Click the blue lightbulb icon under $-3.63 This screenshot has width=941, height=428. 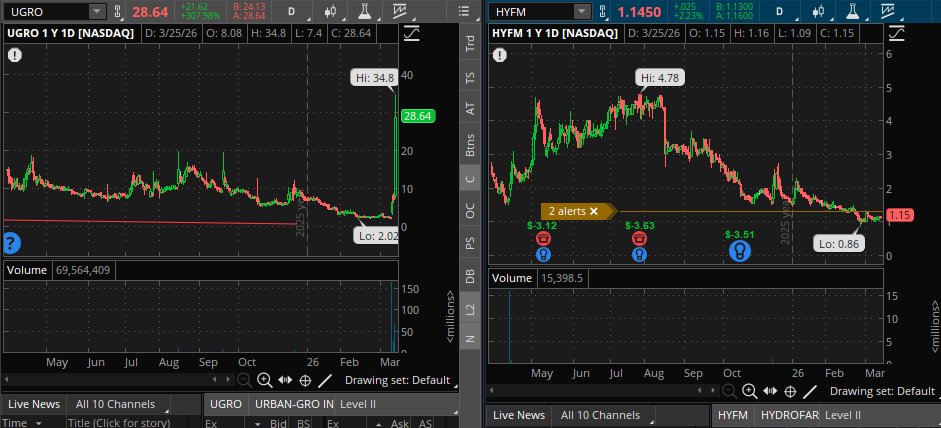639,255
